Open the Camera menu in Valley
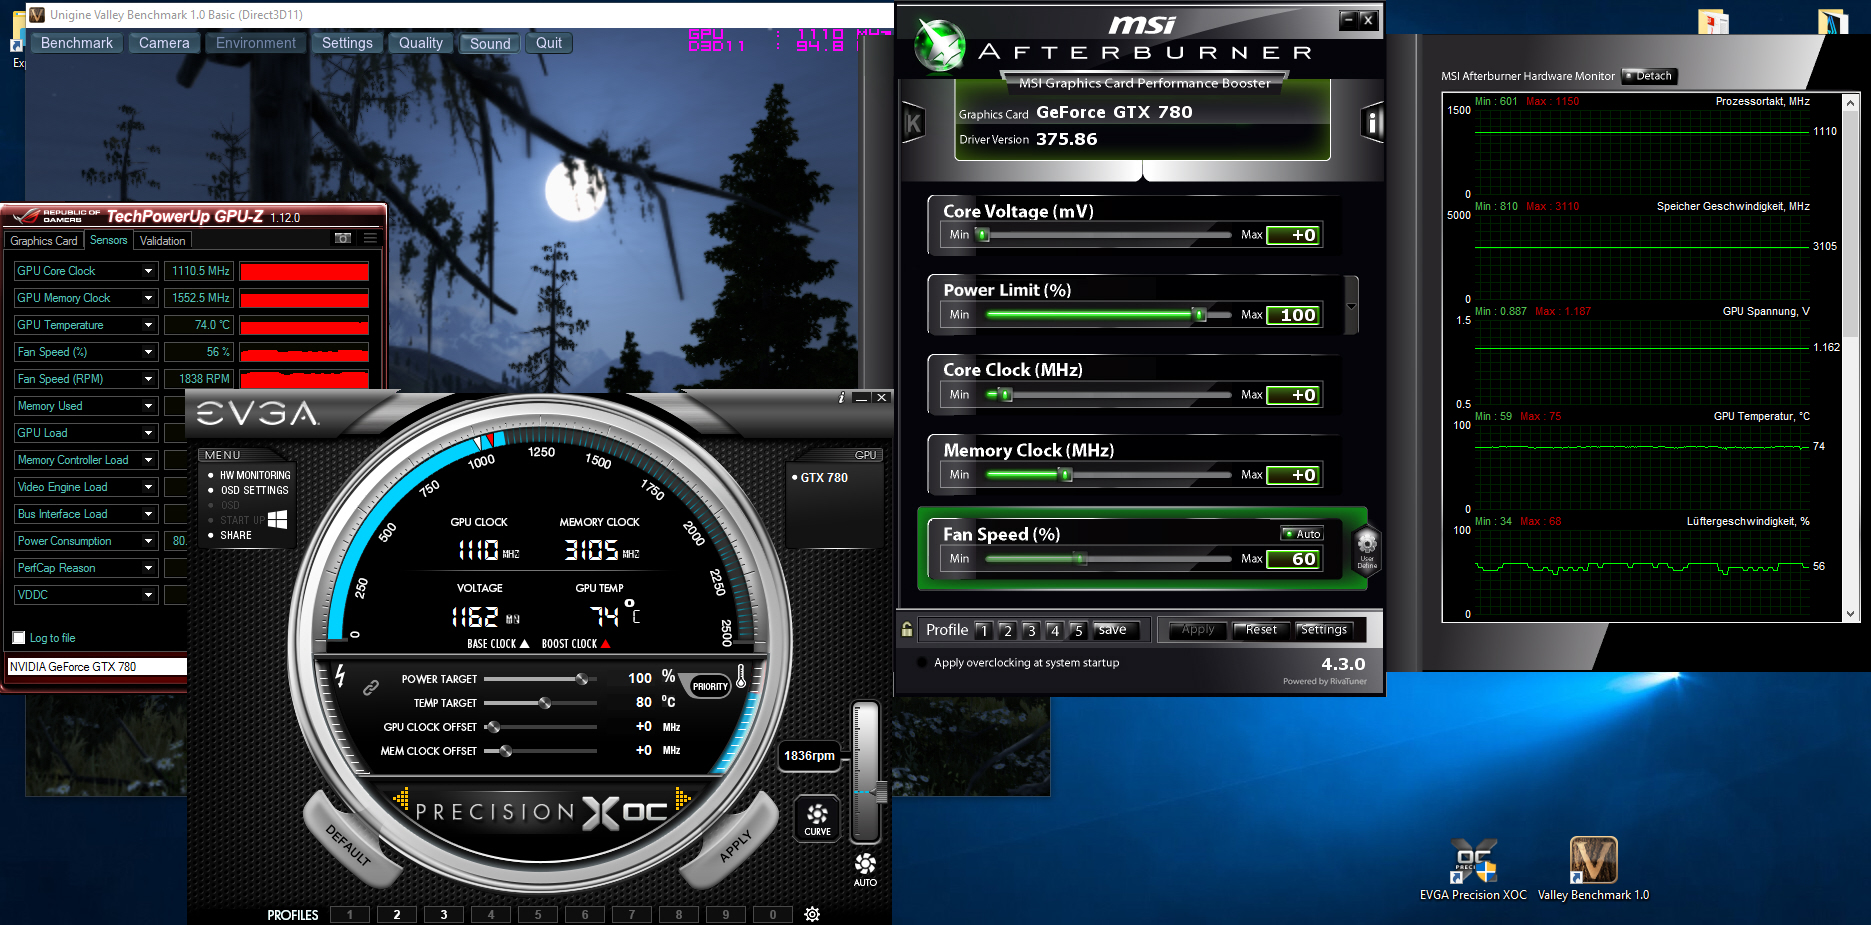 pyautogui.click(x=164, y=43)
